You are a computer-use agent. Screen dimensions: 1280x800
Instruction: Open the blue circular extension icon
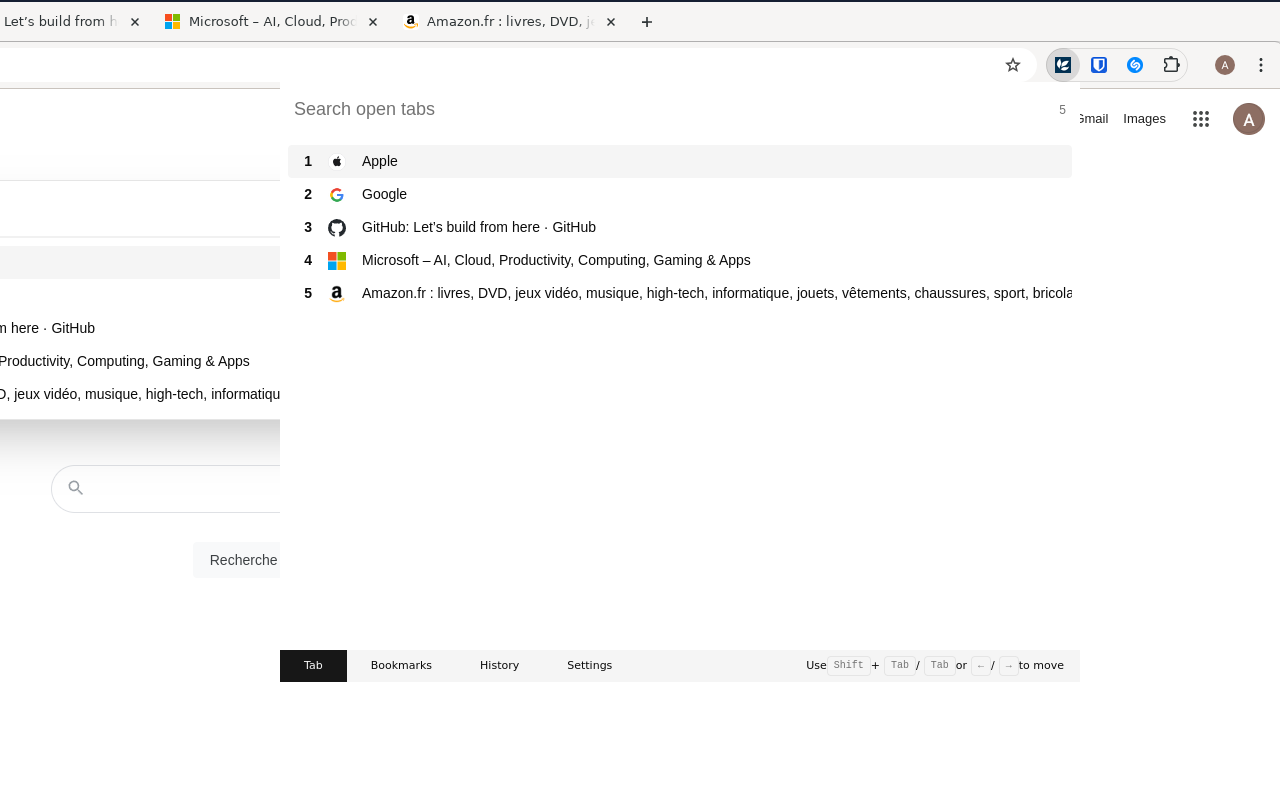[x=1135, y=65]
